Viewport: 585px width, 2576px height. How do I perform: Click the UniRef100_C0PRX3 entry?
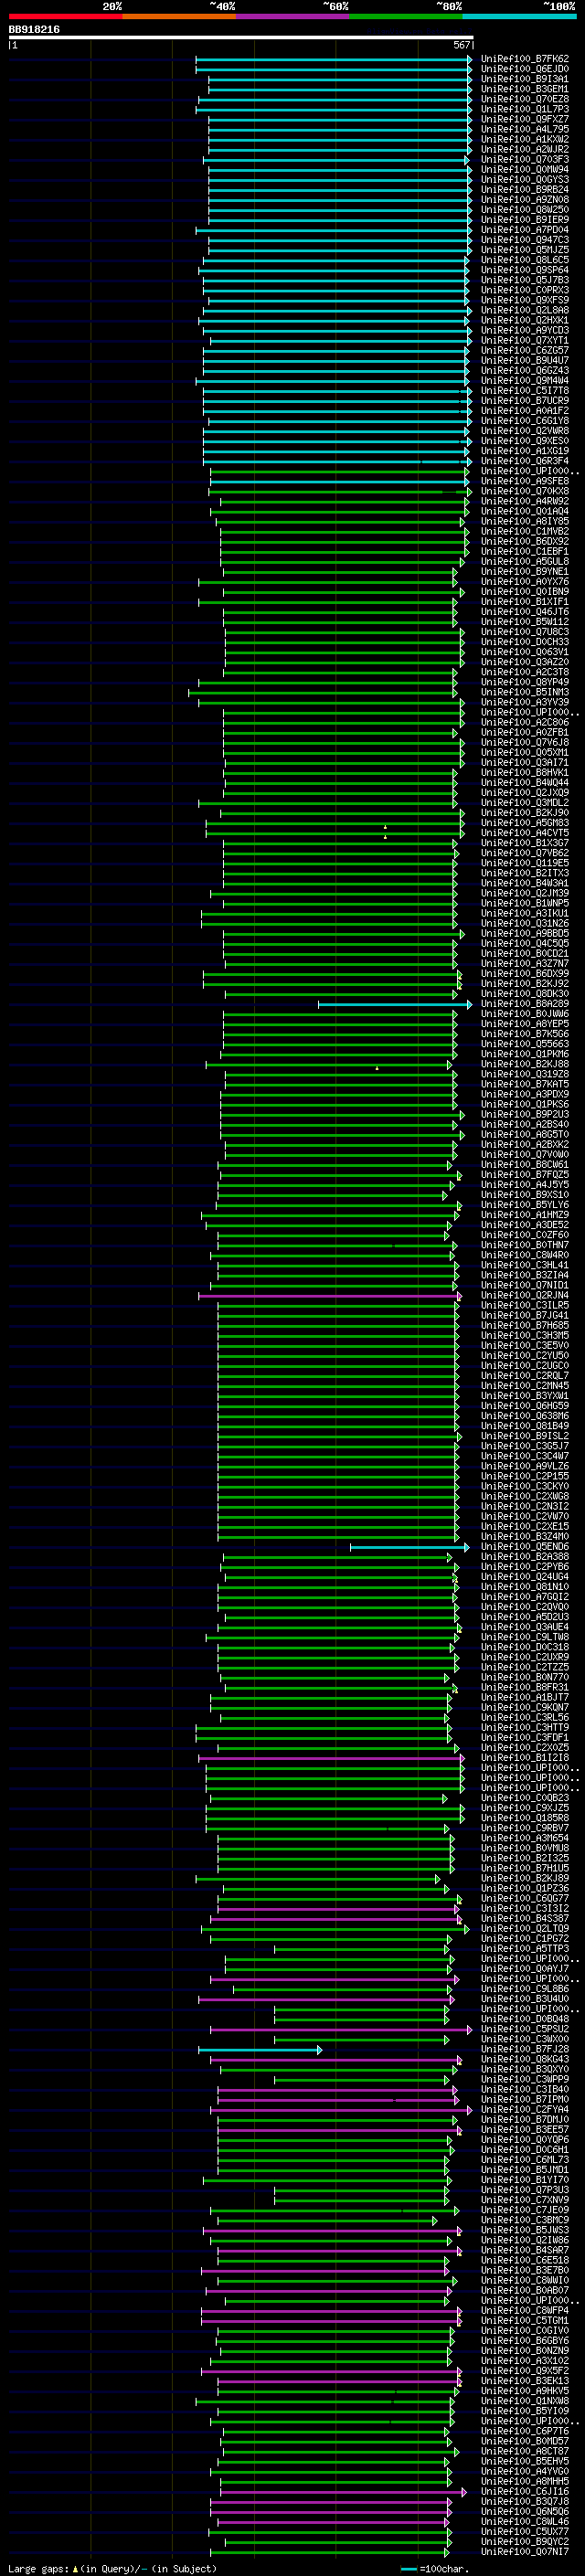click(524, 290)
